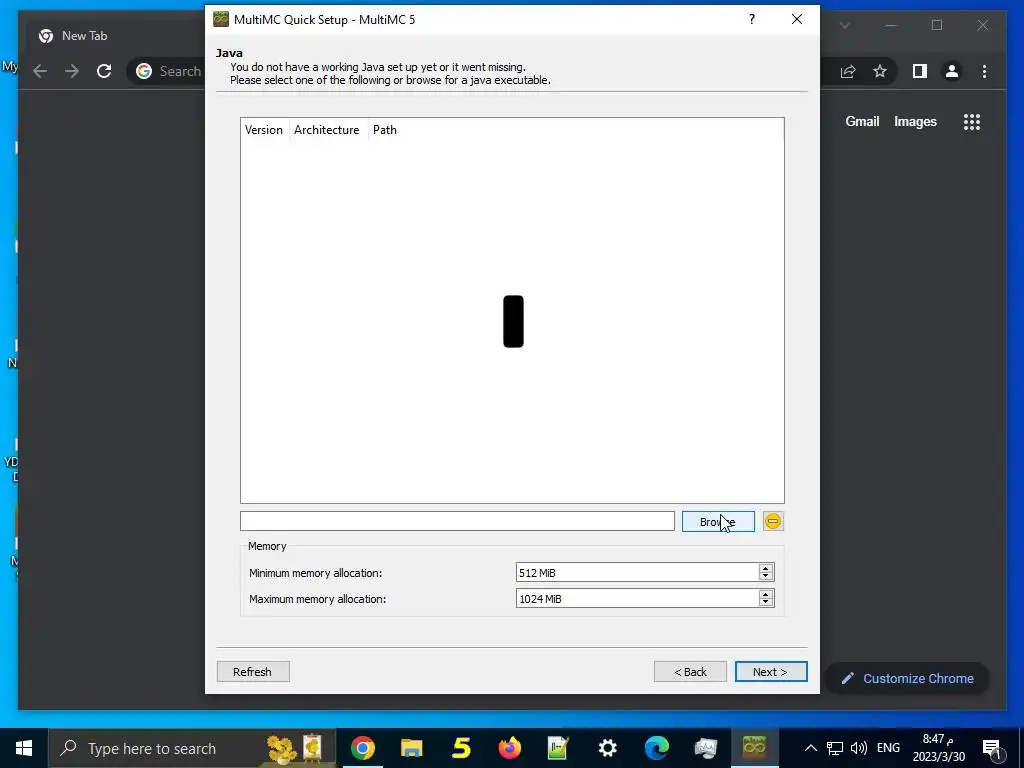The width and height of the screenshot is (1024, 768).
Task: Open the clock showing 8:47
Action: (x=938, y=748)
